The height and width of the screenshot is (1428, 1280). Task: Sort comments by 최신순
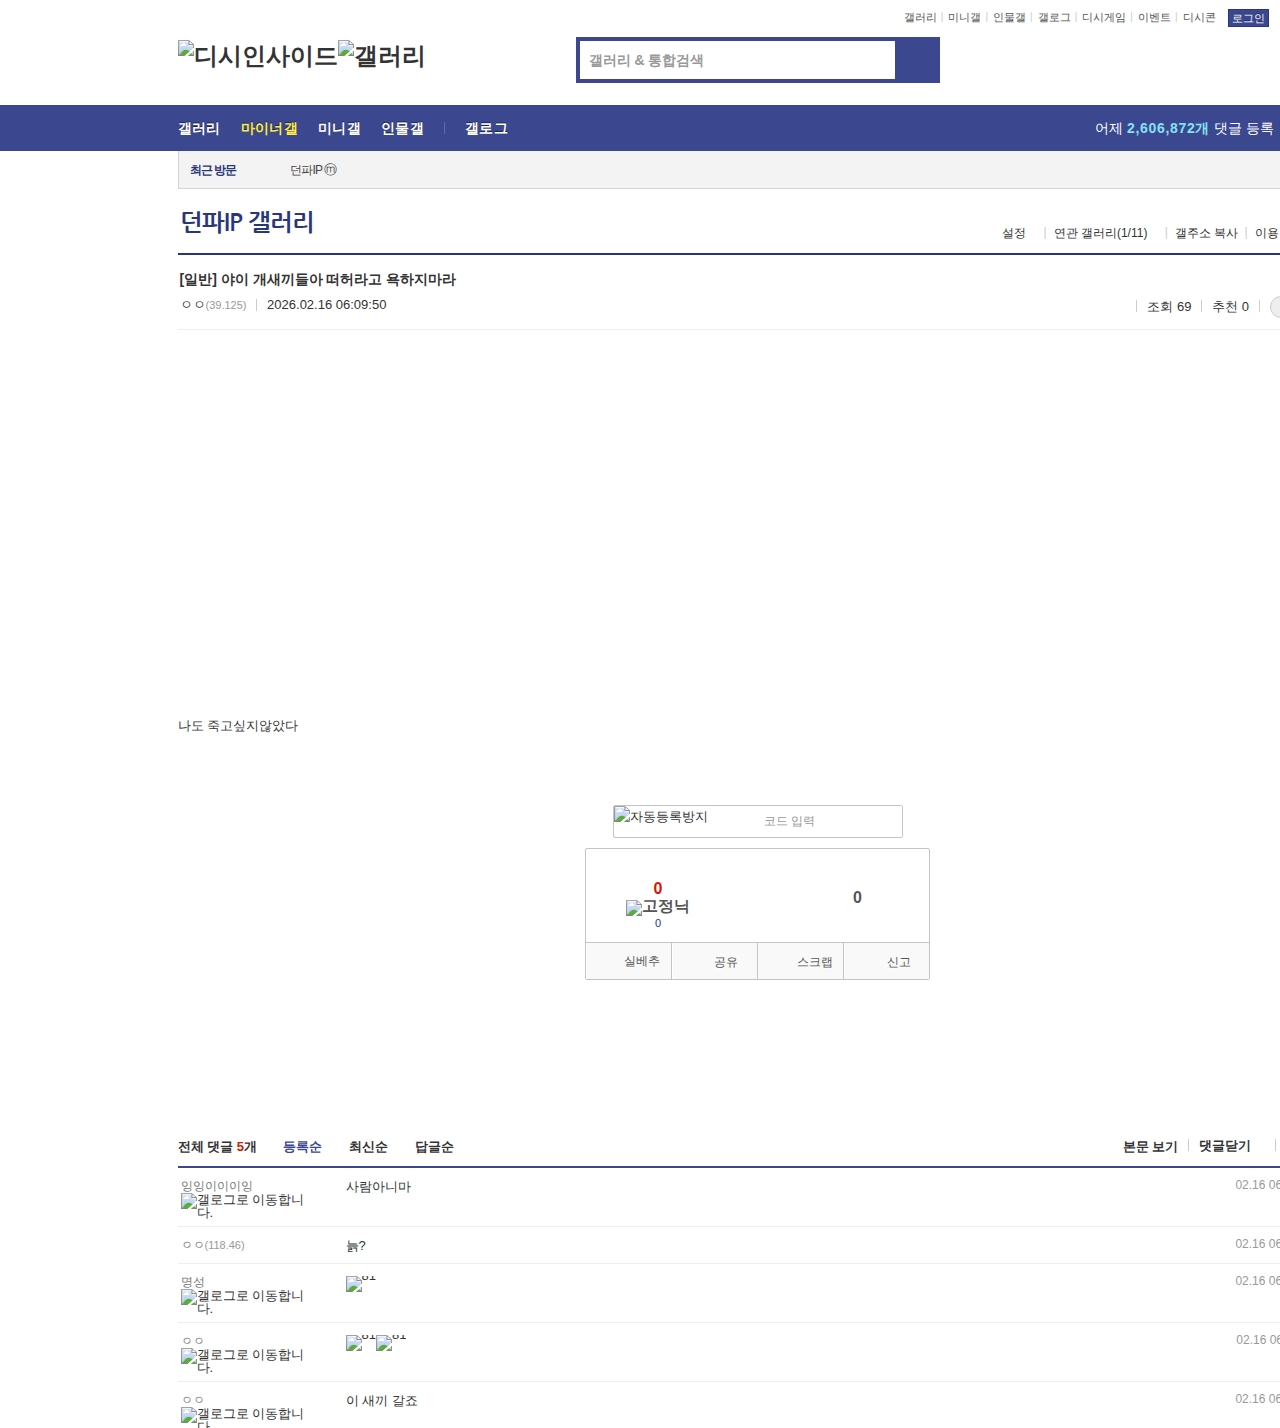(368, 1147)
